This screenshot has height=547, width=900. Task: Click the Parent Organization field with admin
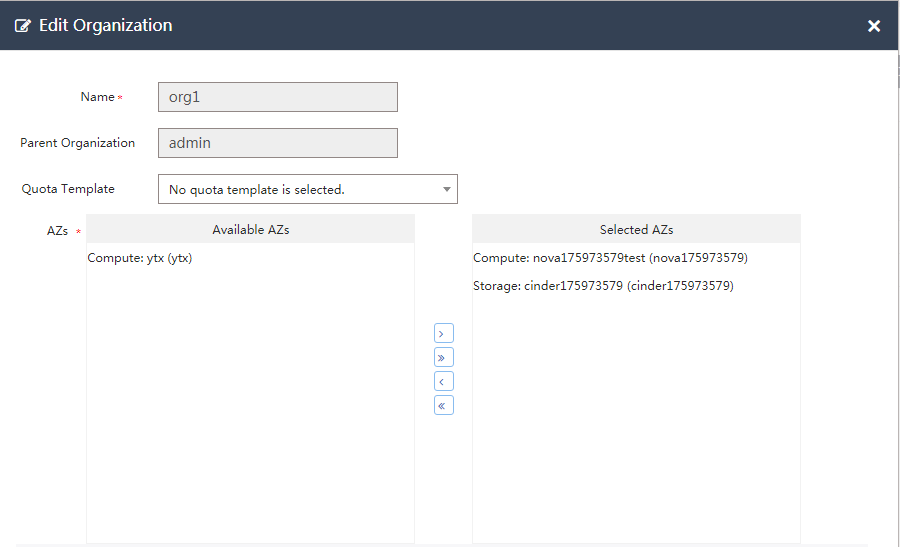click(x=277, y=143)
